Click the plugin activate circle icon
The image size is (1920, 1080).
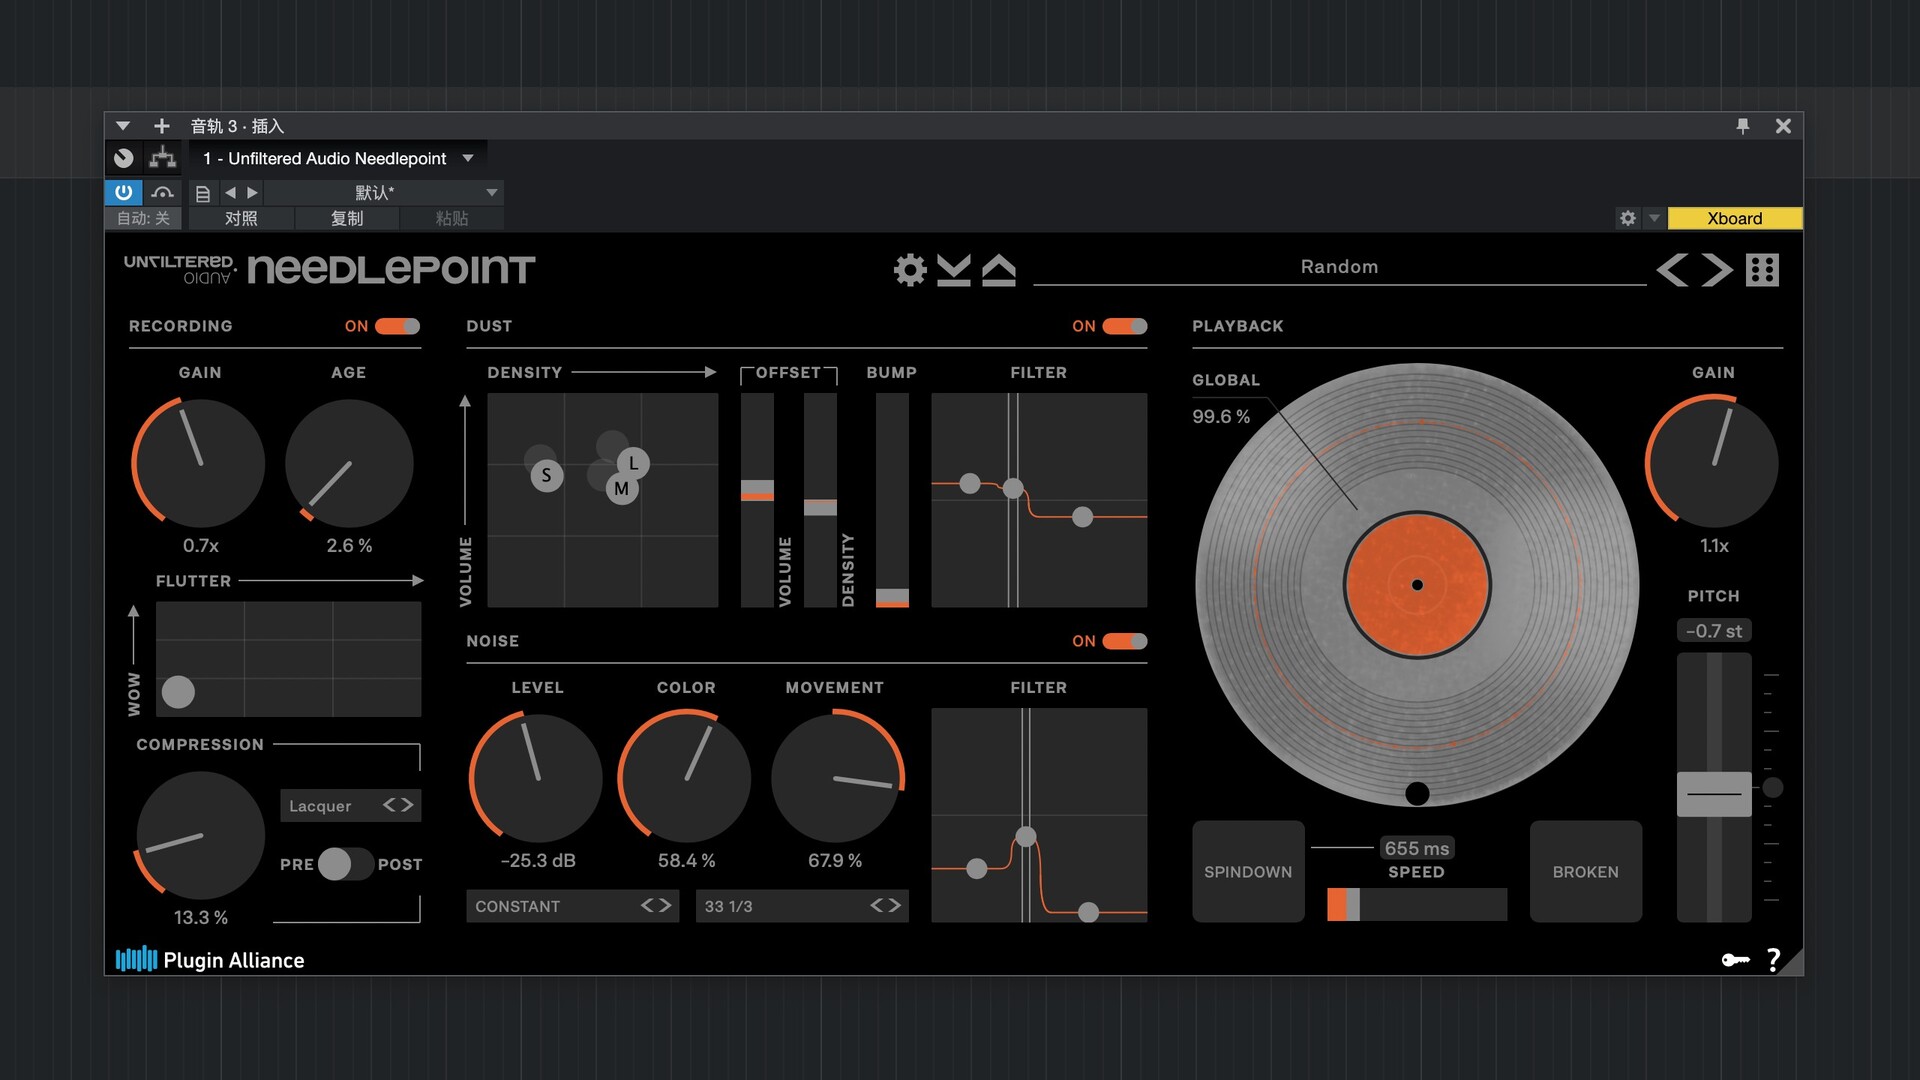[x=124, y=158]
